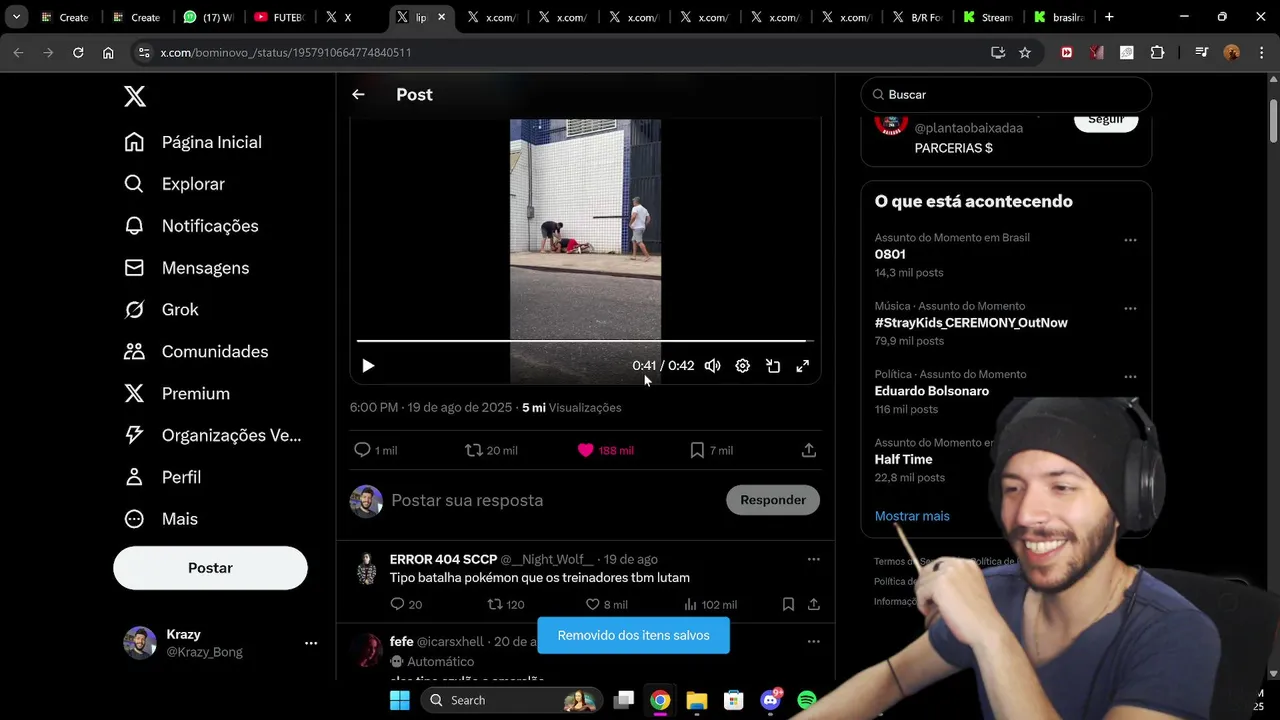Expand video to fullscreen
The height and width of the screenshot is (720, 1280).
[802, 366]
